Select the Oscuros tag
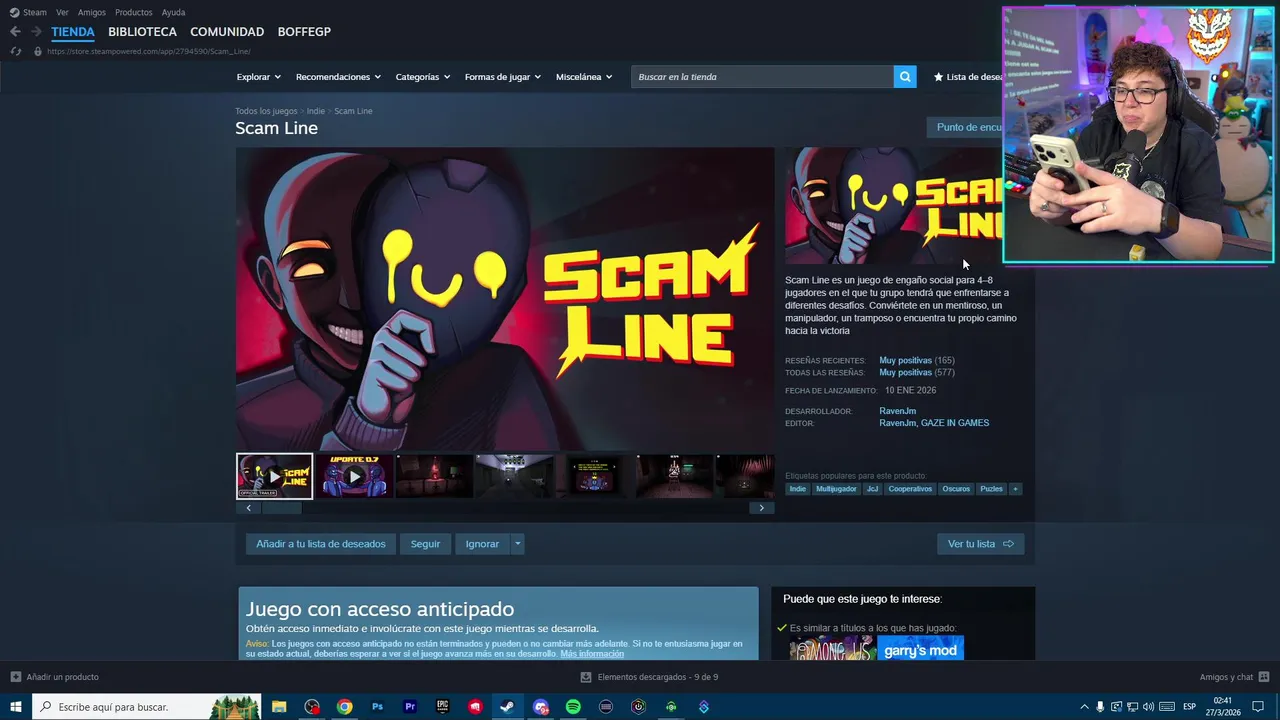Viewport: 1280px width, 720px height. coord(956,489)
